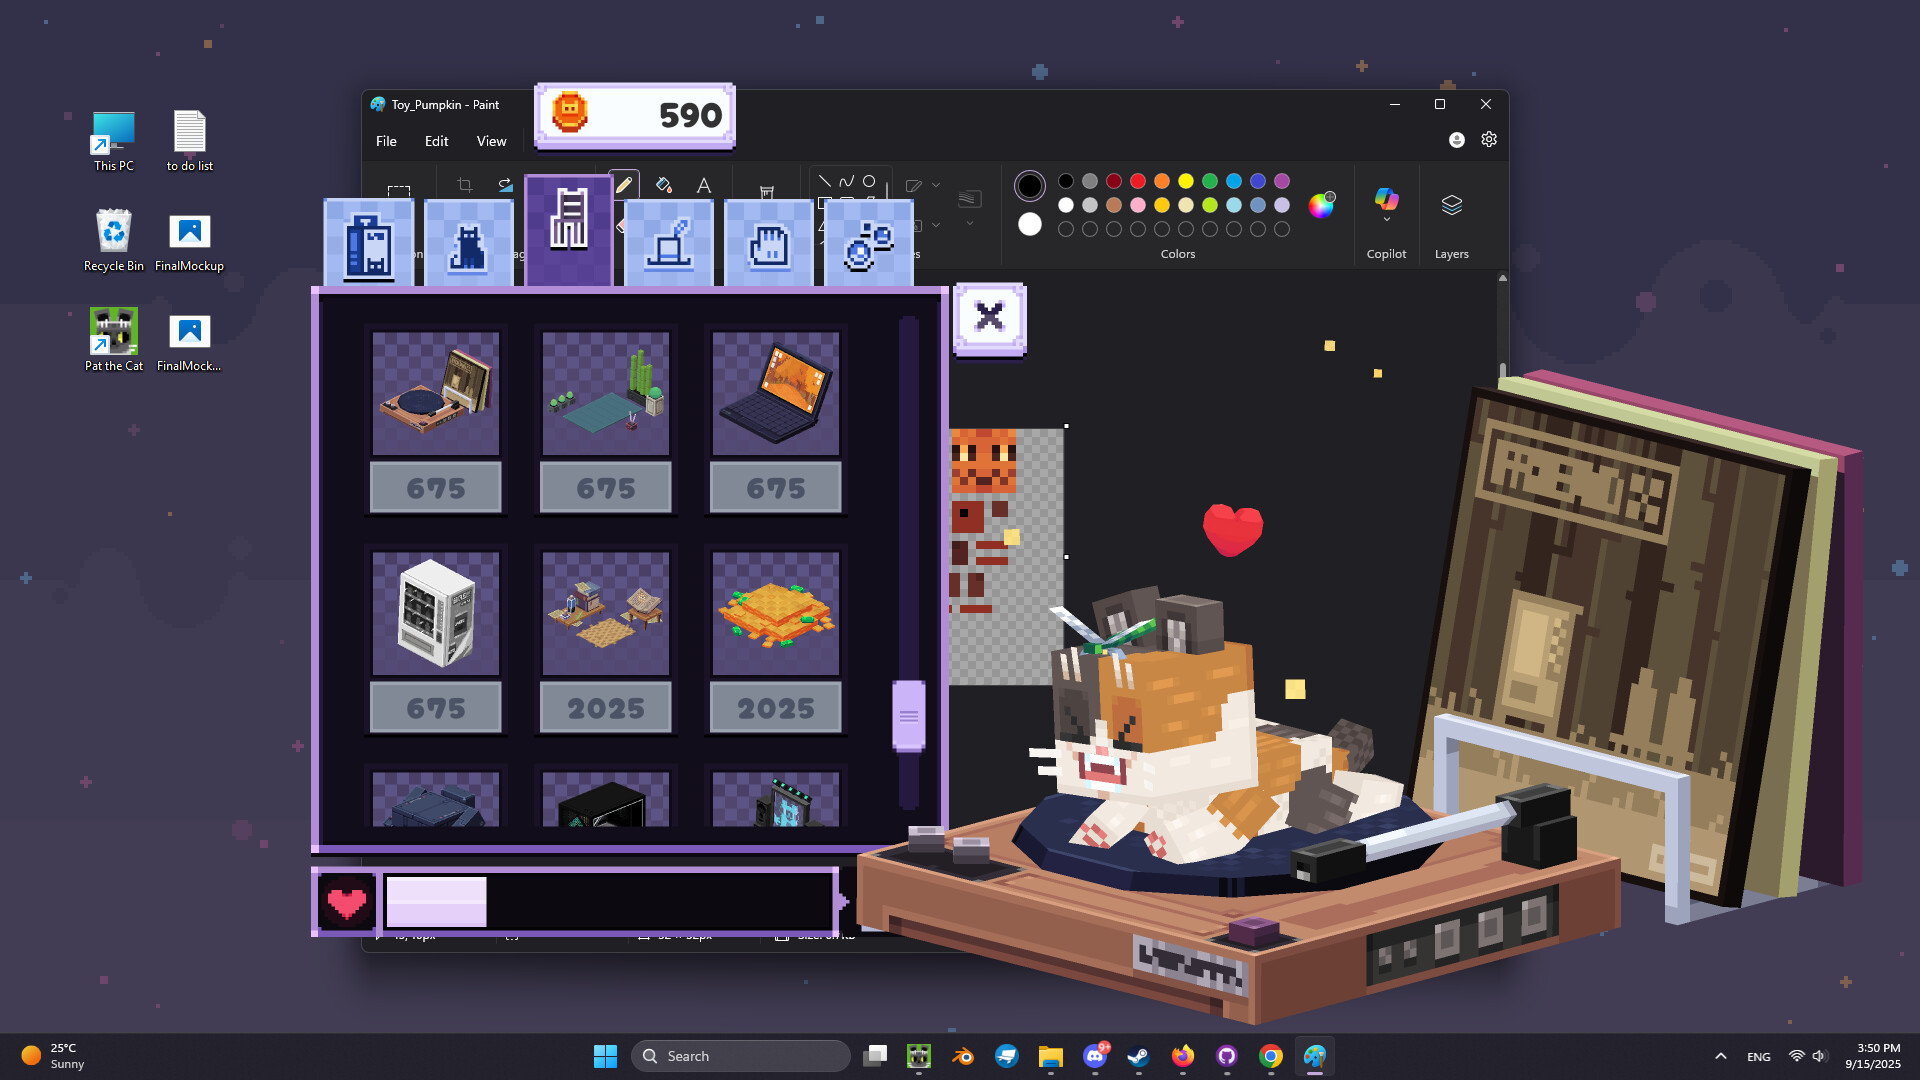Select the bubbles category icon
The width and height of the screenshot is (1920, 1080).
869,243
